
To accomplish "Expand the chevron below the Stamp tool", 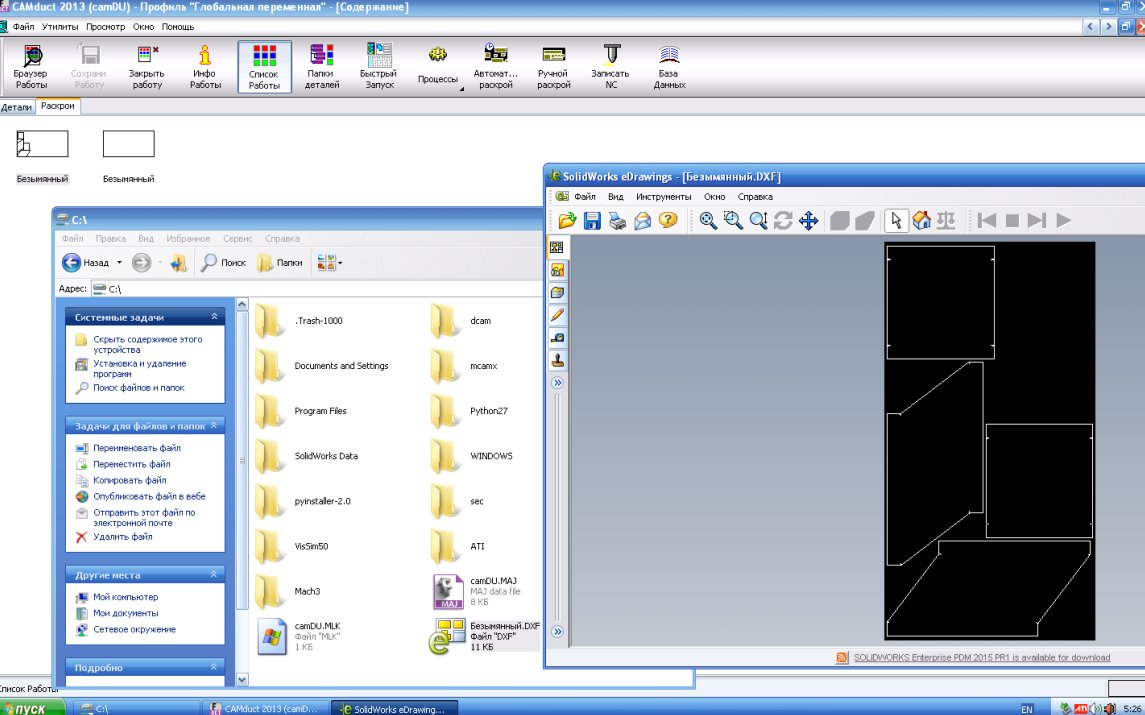I will click(x=557, y=383).
